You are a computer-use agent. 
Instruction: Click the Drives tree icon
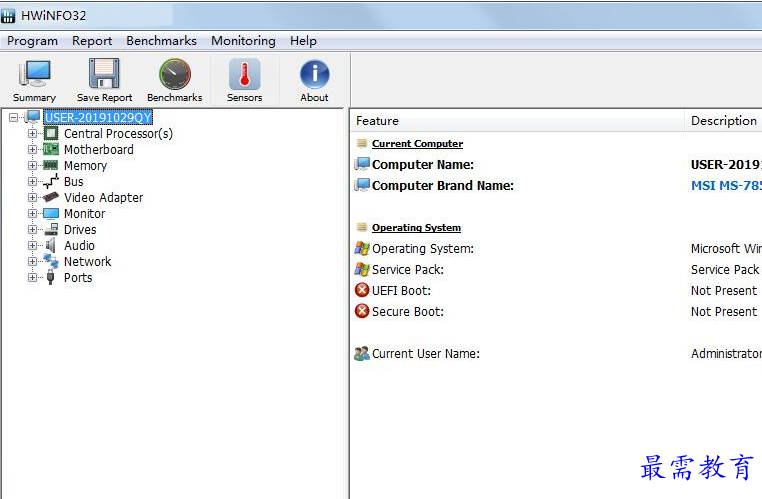coord(51,229)
